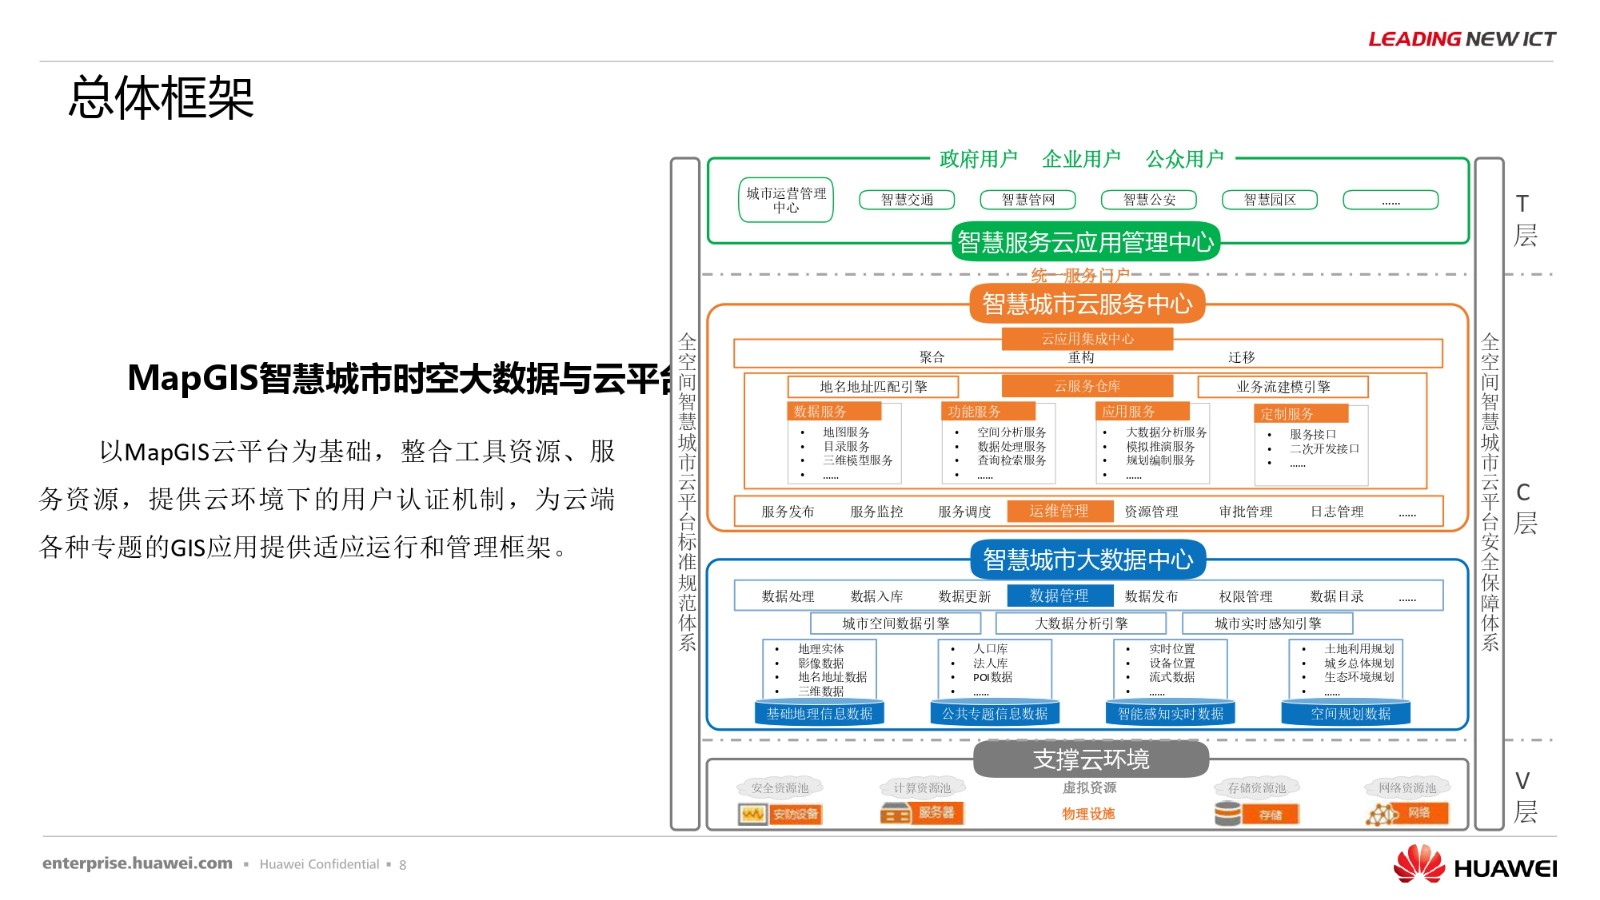Click the orange 智慧城市云服务中心 banner
1600x900 pixels.
click(1087, 304)
